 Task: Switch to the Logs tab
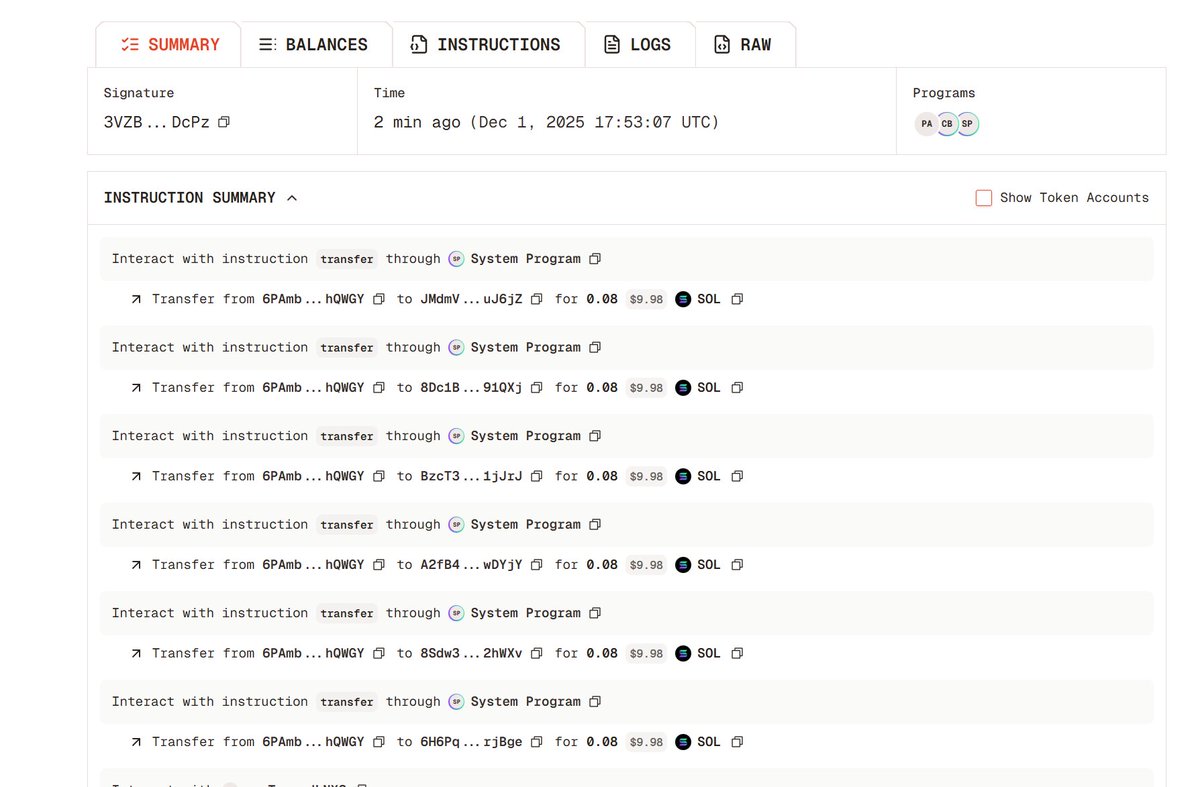637,45
